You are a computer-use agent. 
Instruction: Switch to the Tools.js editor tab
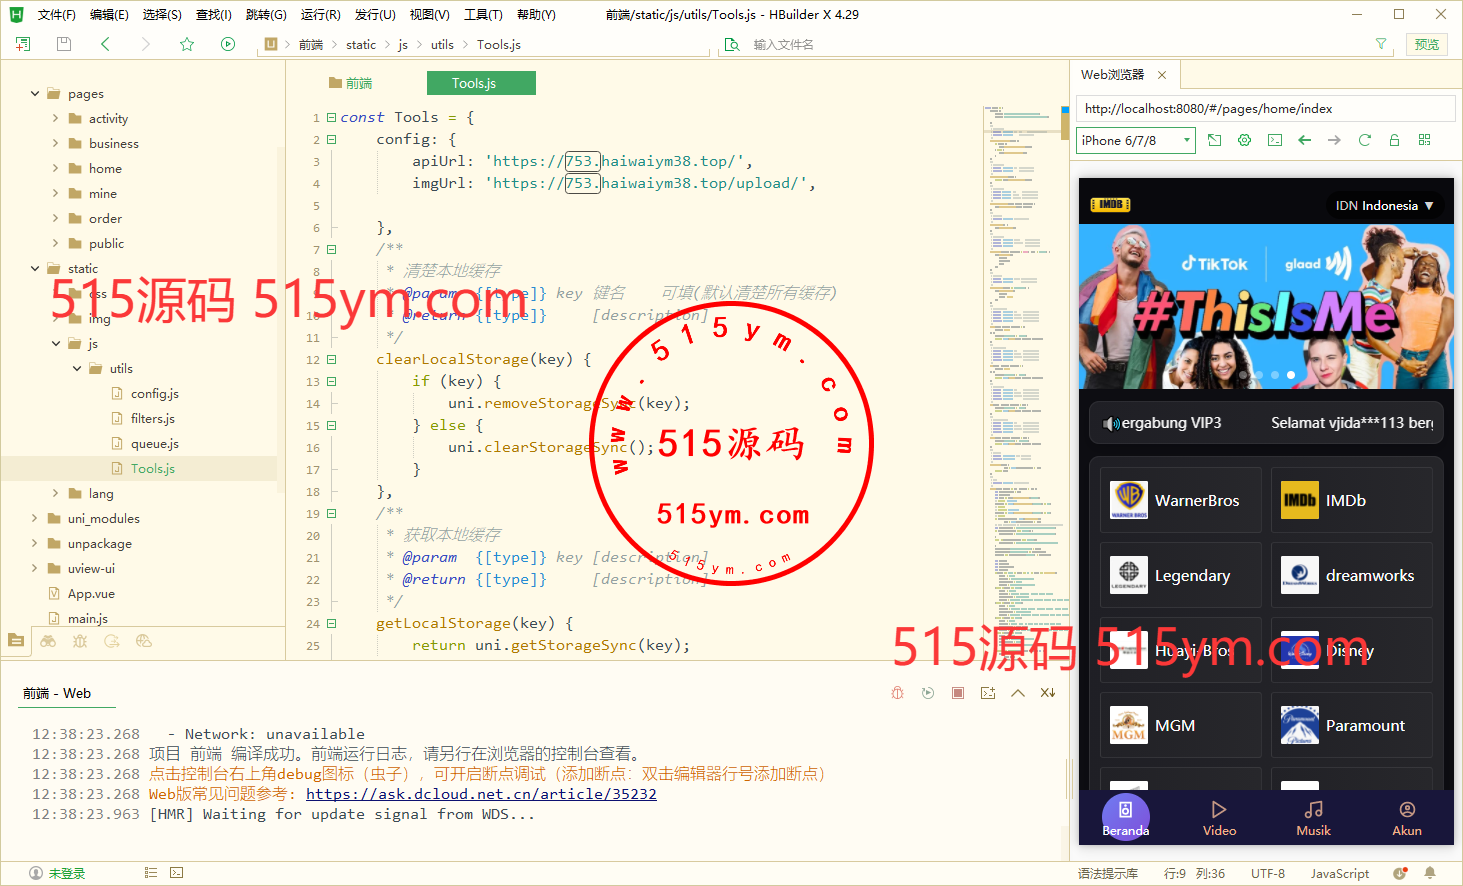(480, 83)
